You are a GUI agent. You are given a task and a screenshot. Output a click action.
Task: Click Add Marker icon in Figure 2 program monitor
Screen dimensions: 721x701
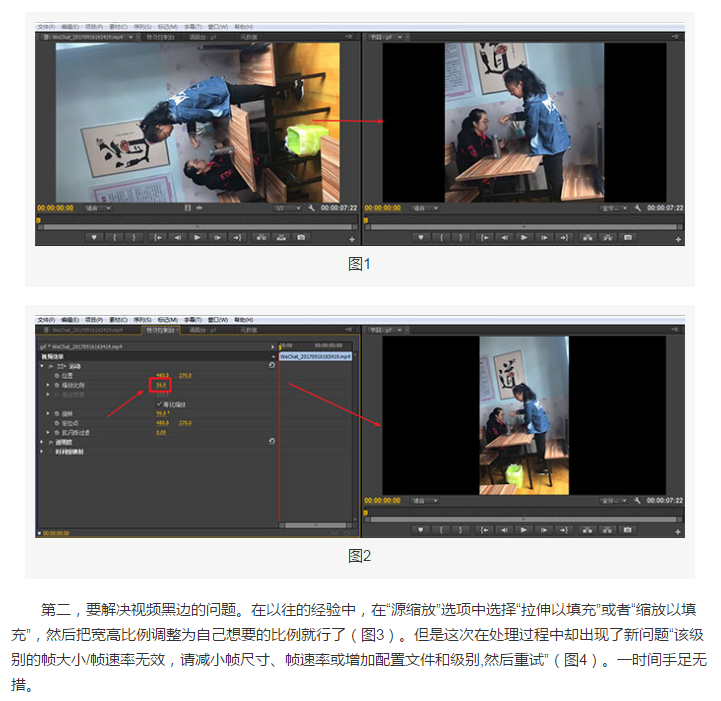pyautogui.click(x=419, y=529)
